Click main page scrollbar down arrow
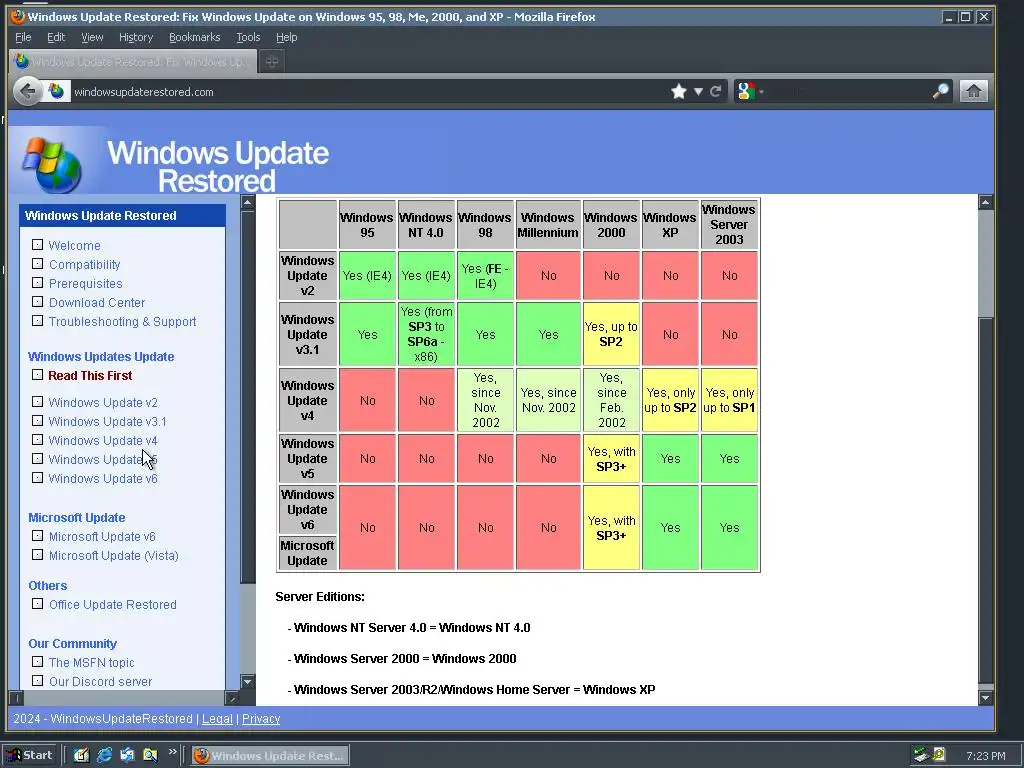 [x=985, y=697]
